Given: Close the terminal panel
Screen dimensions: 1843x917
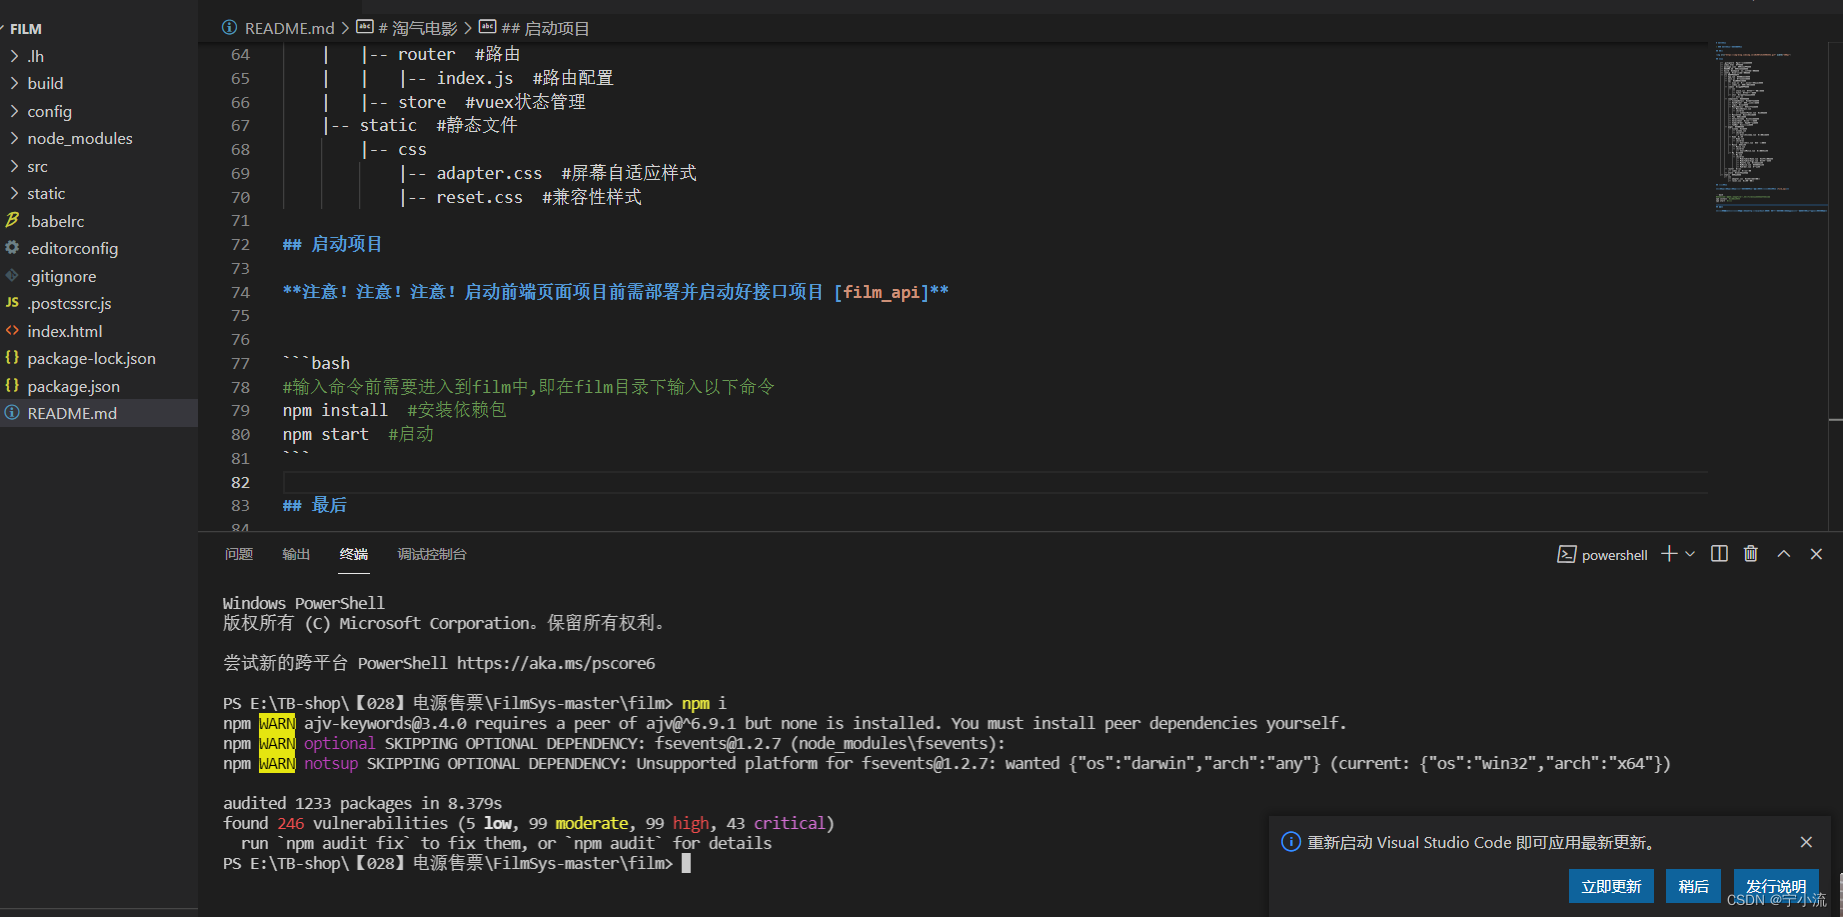Looking at the screenshot, I should pyautogui.click(x=1817, y=554).
